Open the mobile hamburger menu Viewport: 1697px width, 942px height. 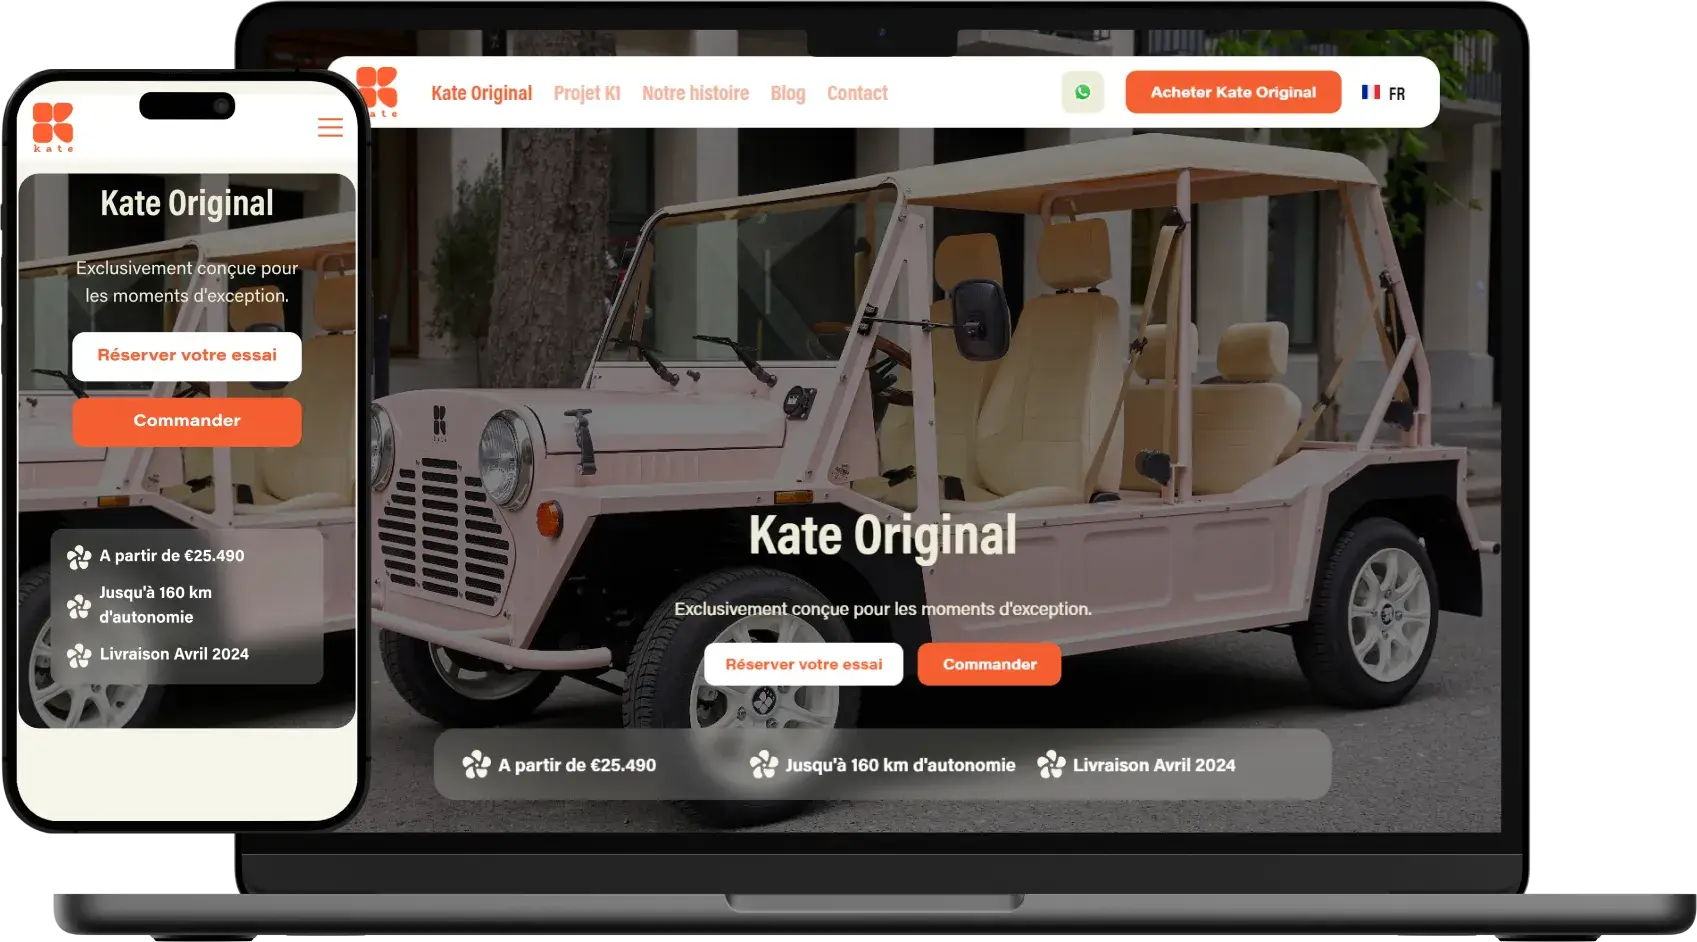[x=330, y=128]
